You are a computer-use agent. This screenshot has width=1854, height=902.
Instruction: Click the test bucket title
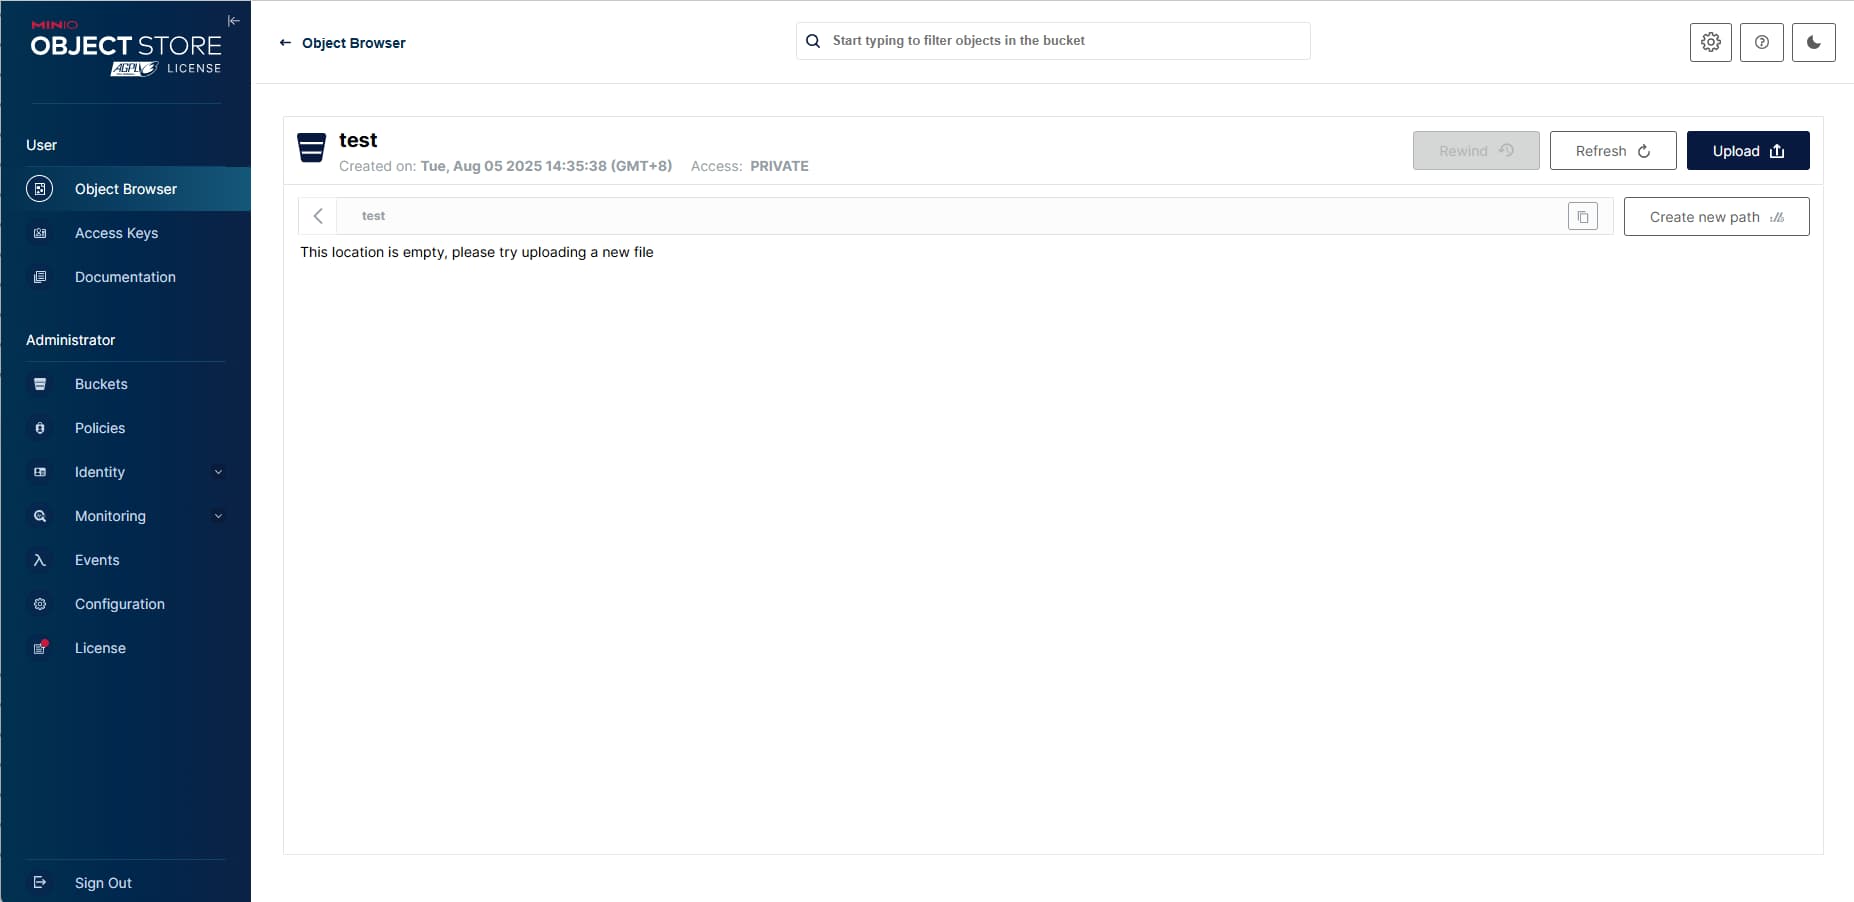point(358,140)
